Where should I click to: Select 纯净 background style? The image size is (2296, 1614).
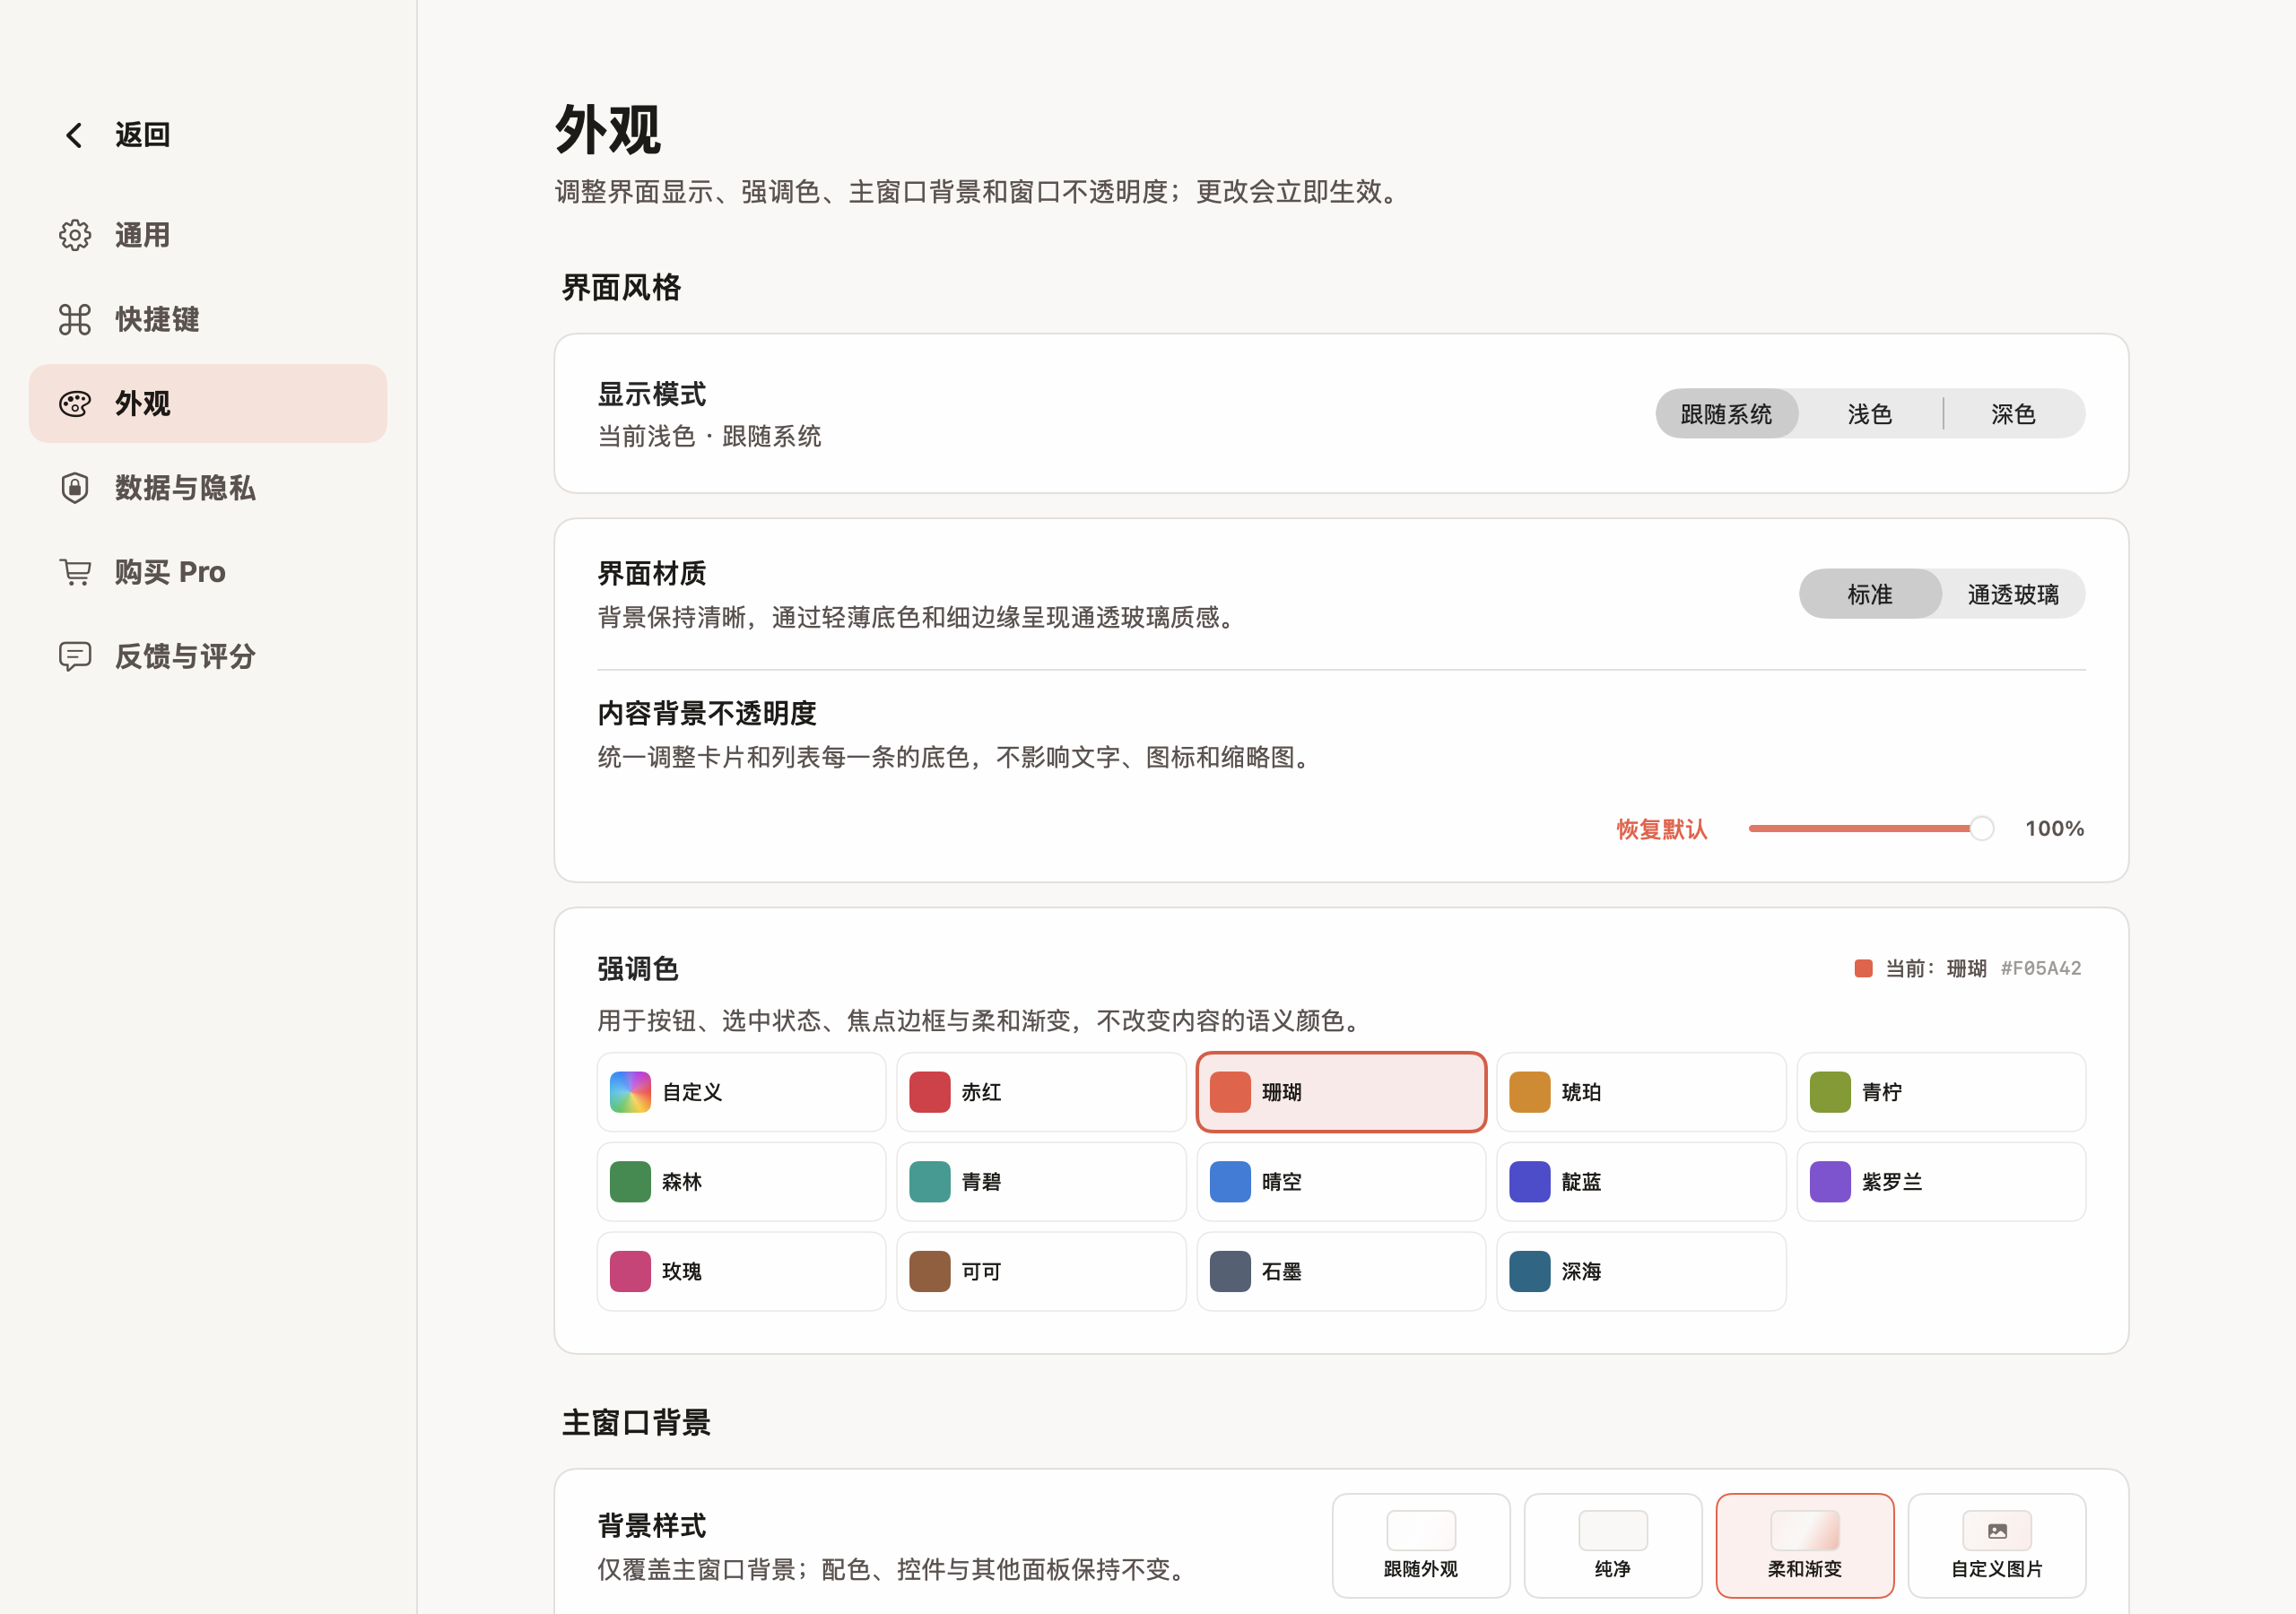[x=1612, y=1545]
